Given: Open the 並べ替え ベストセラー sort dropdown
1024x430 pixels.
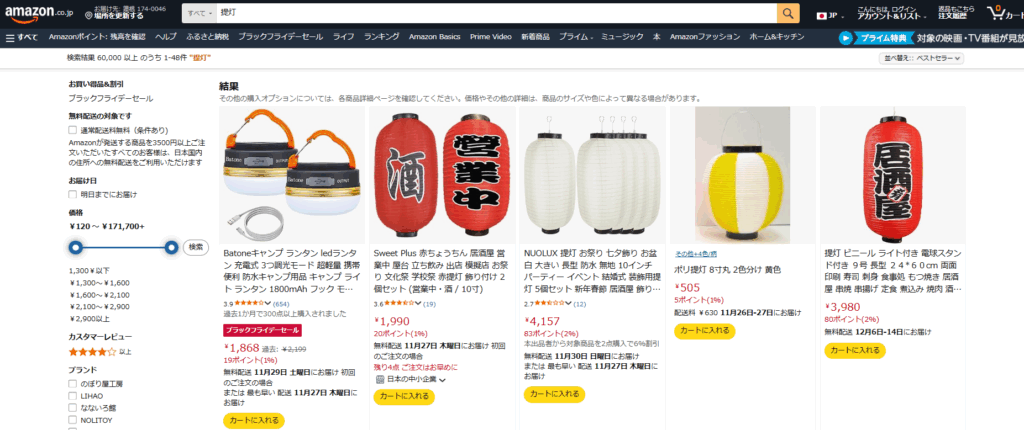Looking at the screenshot, I should tap(921, 58).
